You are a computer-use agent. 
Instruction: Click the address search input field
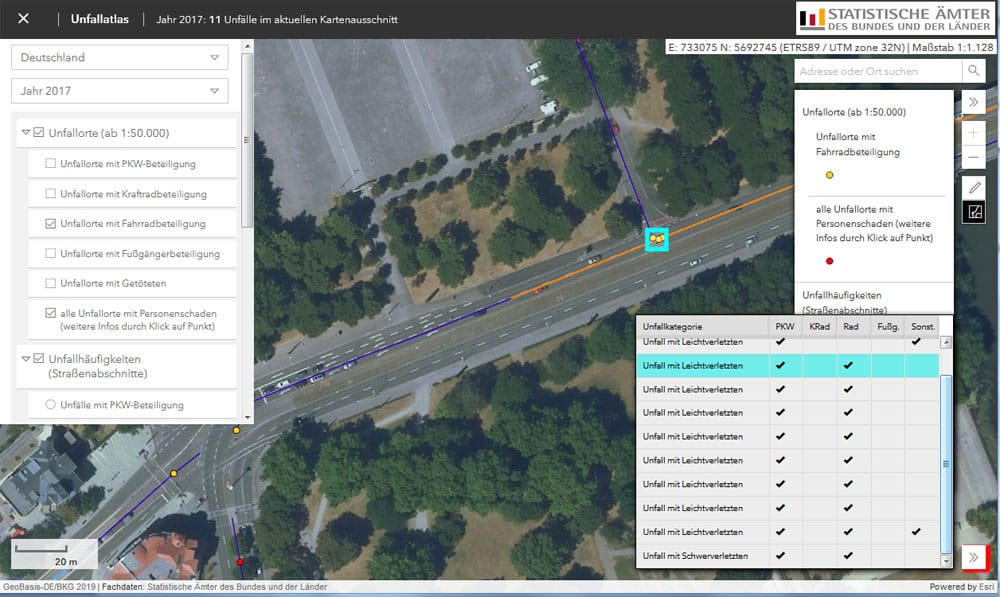(878, 71)
